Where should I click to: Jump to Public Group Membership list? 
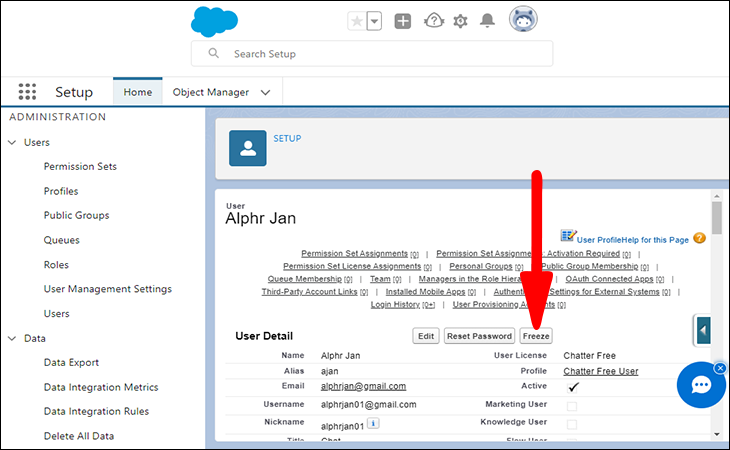point(589,266)
